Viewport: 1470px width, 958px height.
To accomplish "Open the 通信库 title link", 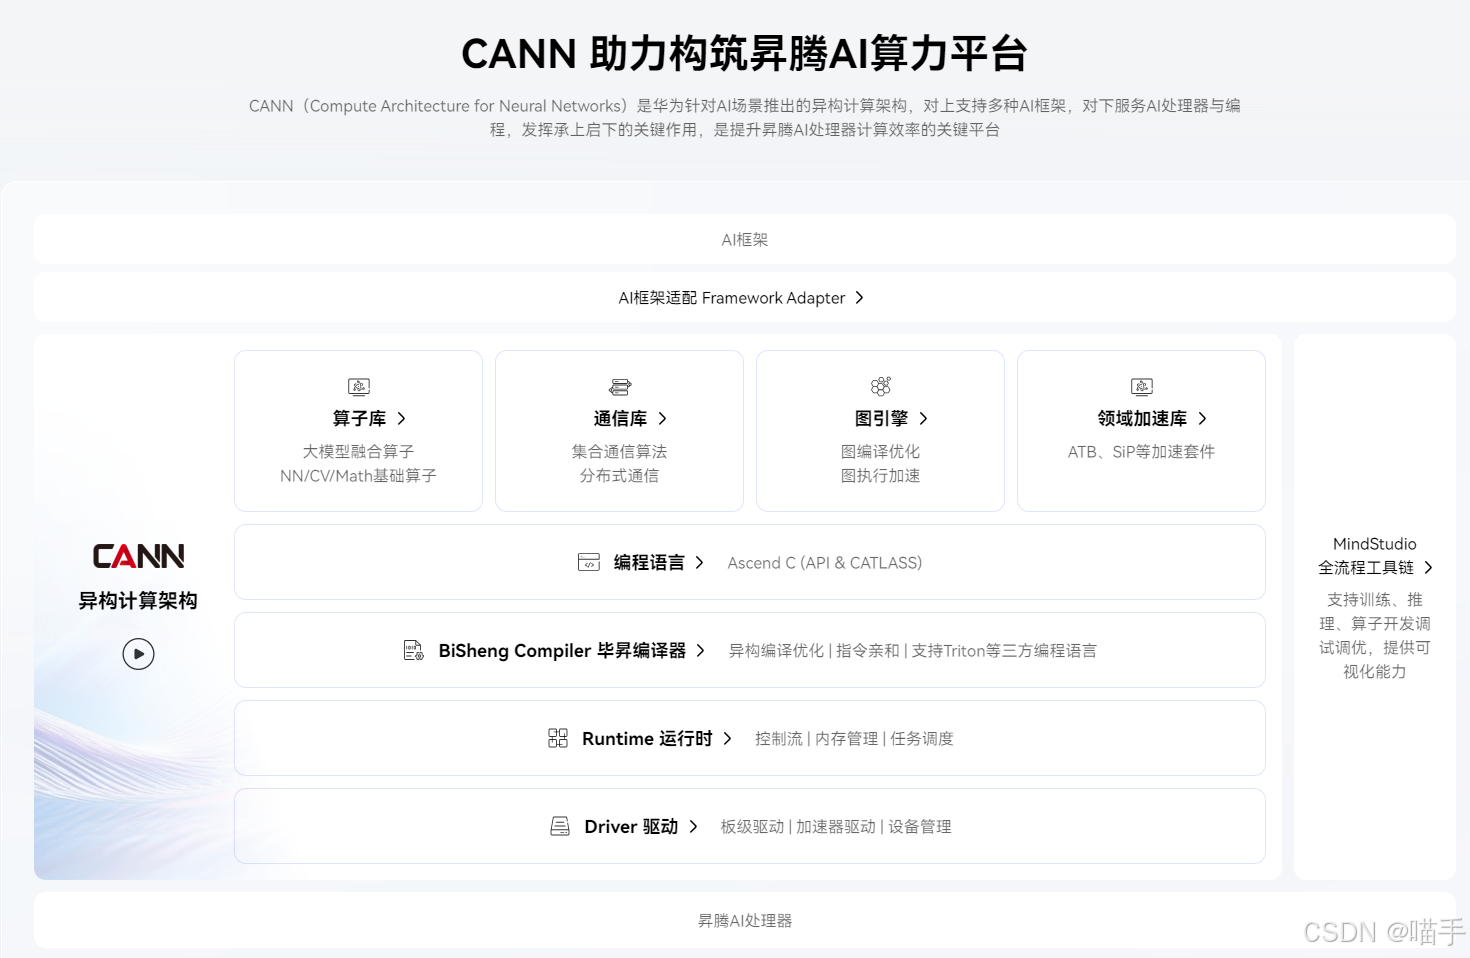I will pyautogui.click(x=620, y=418).
